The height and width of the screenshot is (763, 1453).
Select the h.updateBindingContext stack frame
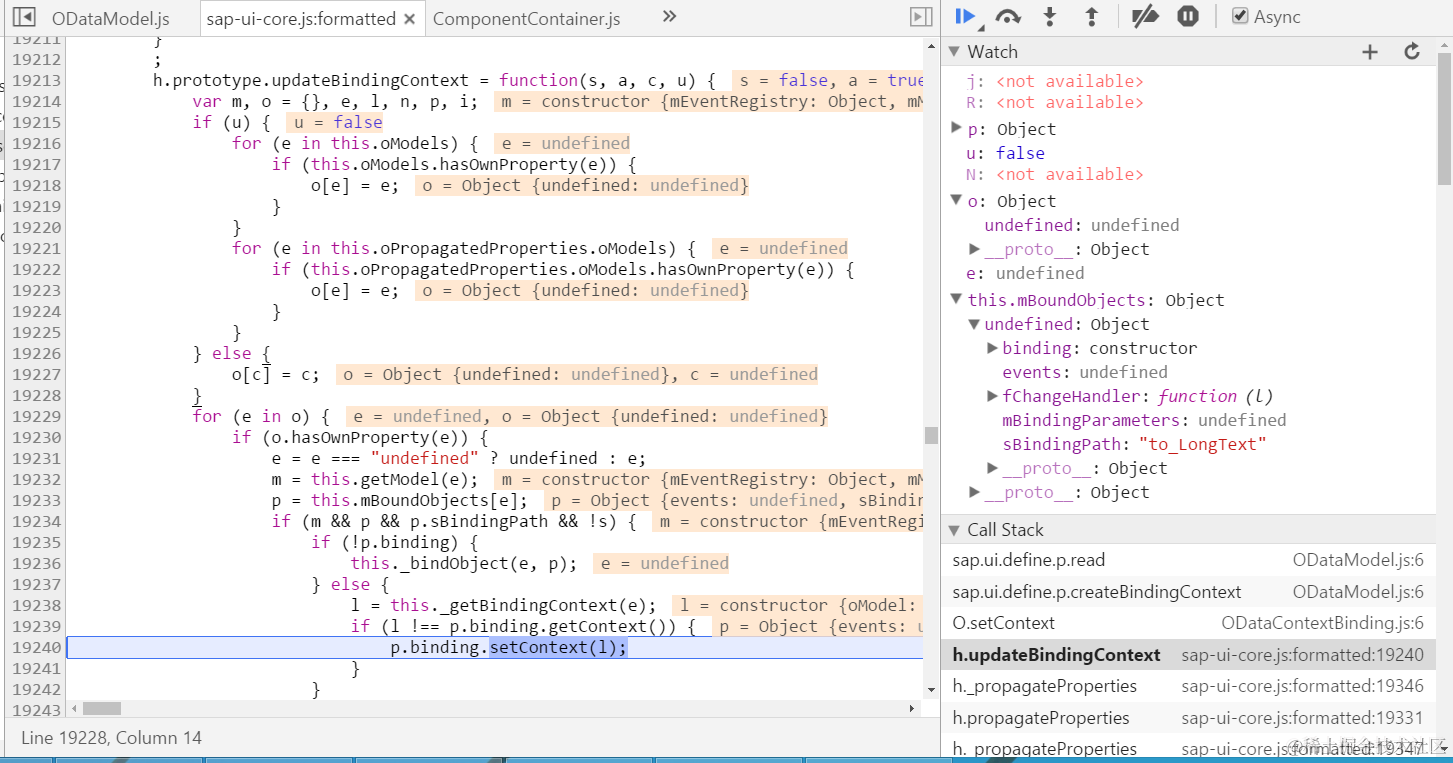(x=1188, y=655)
